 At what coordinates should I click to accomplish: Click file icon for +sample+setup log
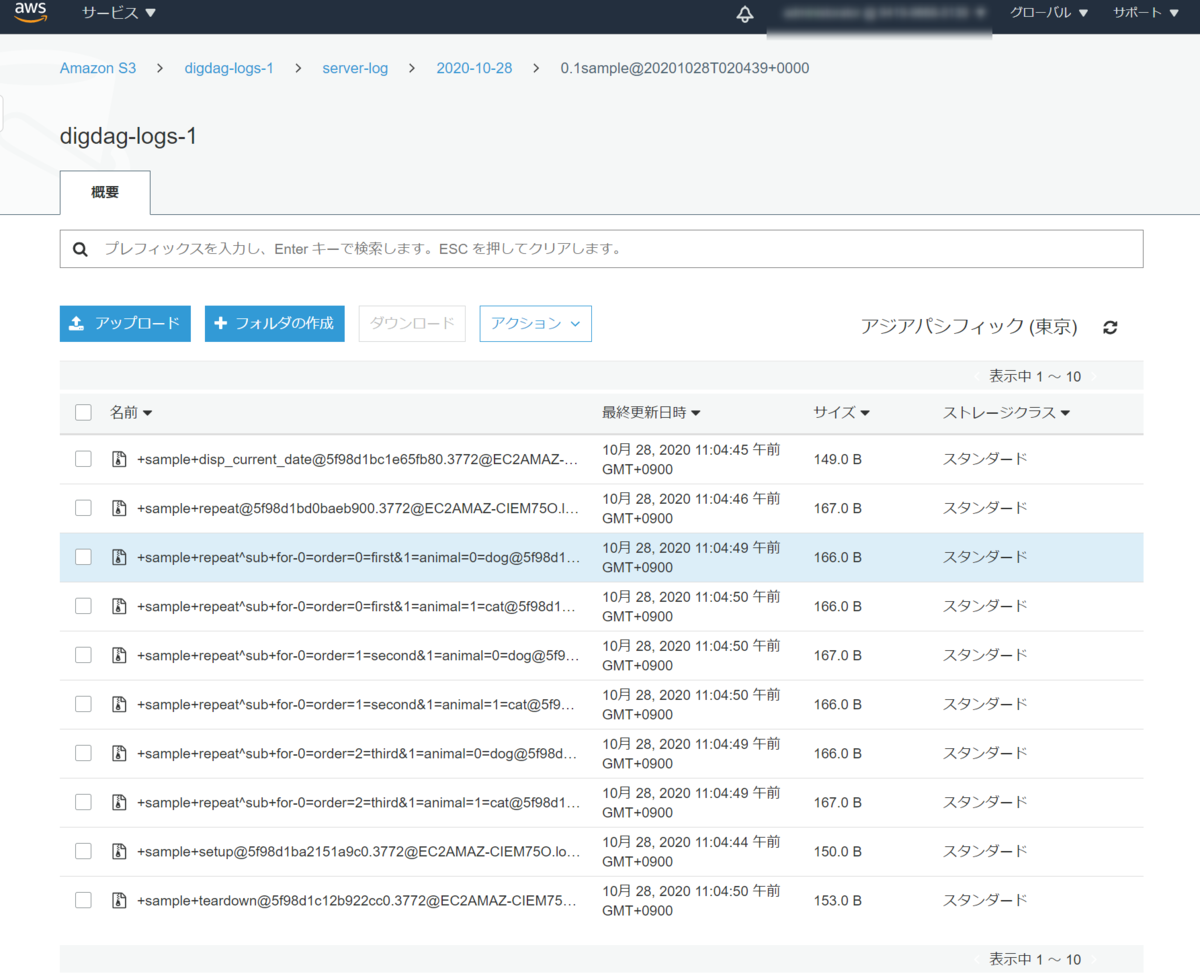pos(119,851)
